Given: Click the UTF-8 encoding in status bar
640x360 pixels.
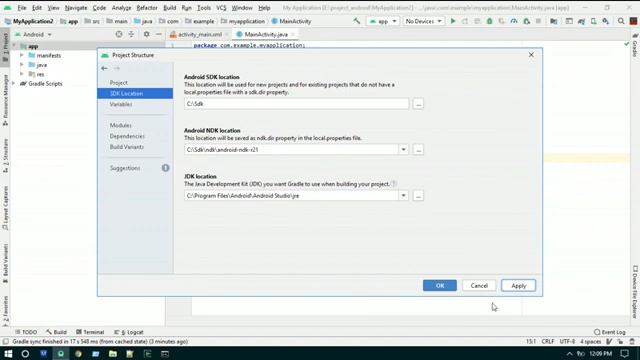Looking at the screenshot, I should 567,341.
